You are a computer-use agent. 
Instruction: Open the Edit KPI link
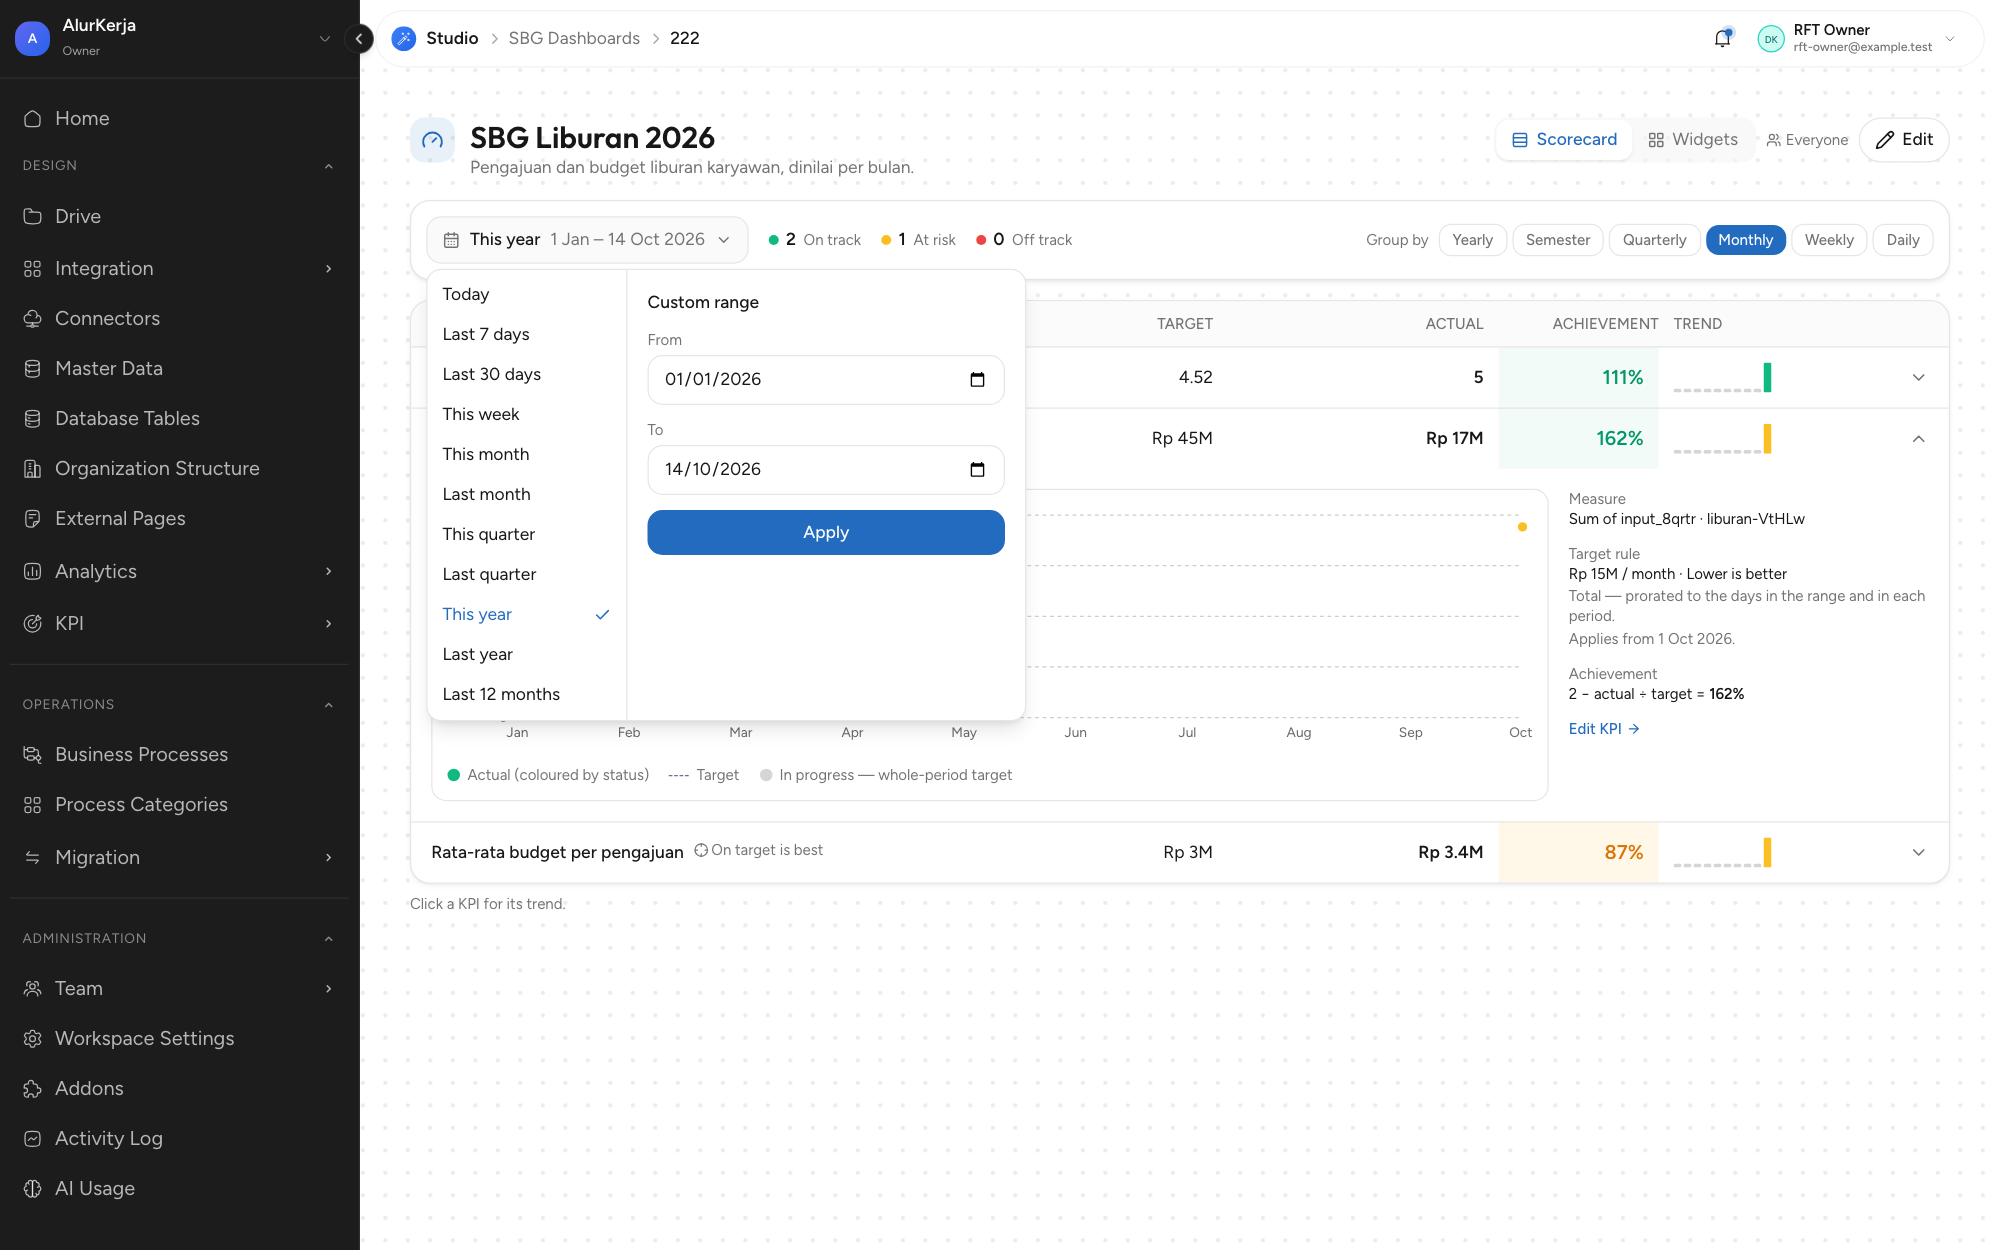(x=1604, y=729)
